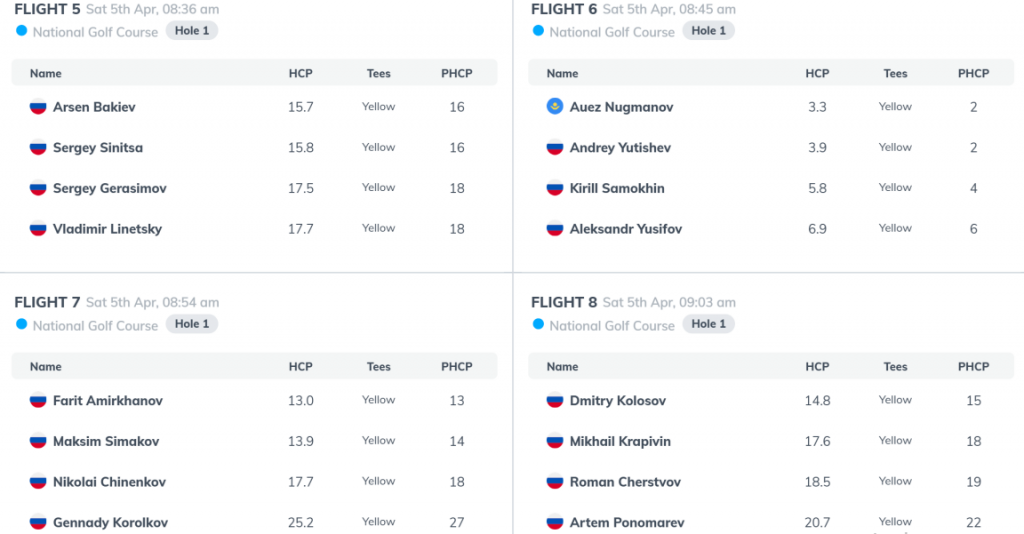
Task: Click the flag icon beside Dmitry Kolosov
Action: [554, 400]
